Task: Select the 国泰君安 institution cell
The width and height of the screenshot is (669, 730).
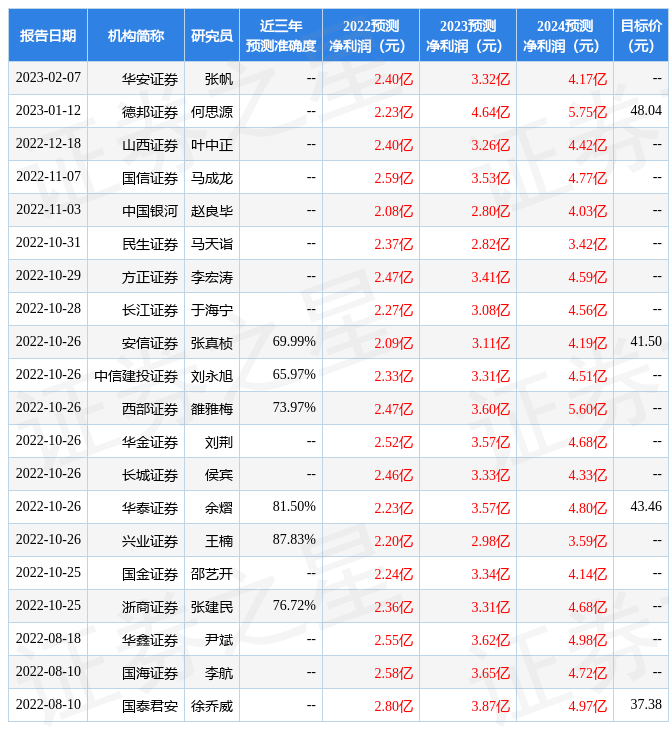Action: coord(136,707)
